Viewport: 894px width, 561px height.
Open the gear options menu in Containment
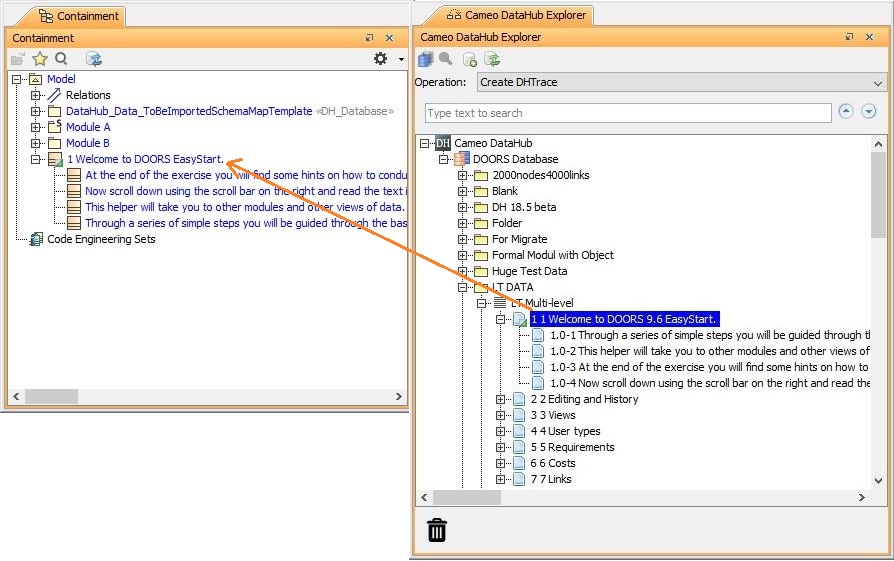coord(380,59)
